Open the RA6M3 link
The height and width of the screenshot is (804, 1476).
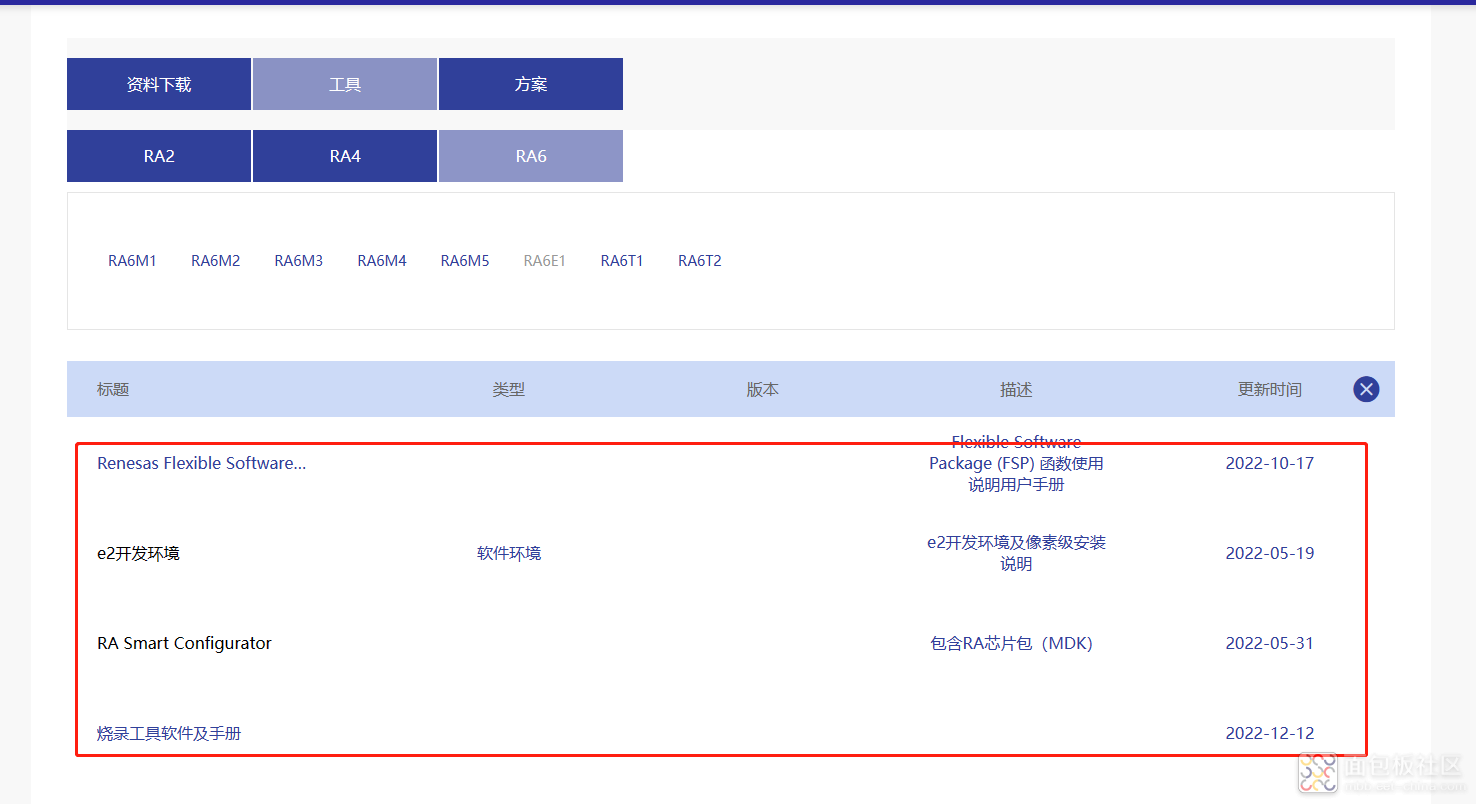[x=299, y=261]
